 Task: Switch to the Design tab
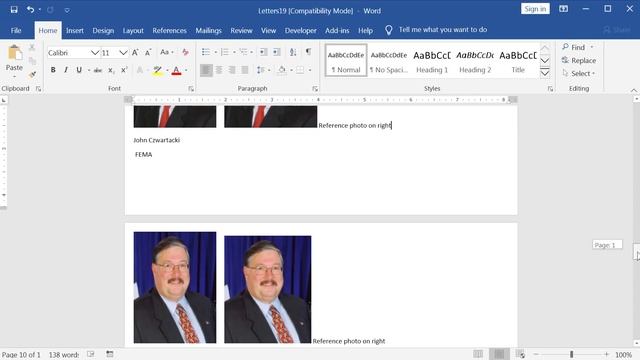(103, 31)
